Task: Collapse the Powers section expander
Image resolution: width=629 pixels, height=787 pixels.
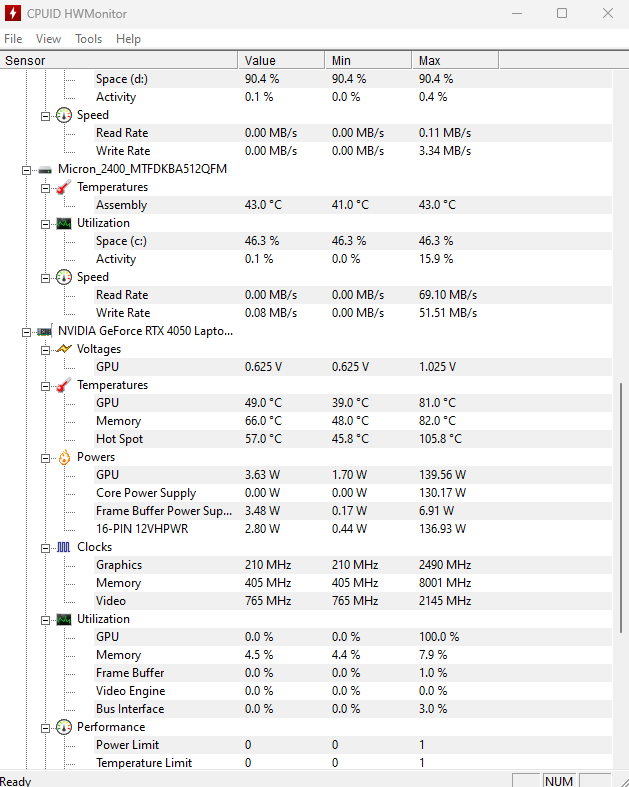Action: pyautogui.click(x=45, y=457)
